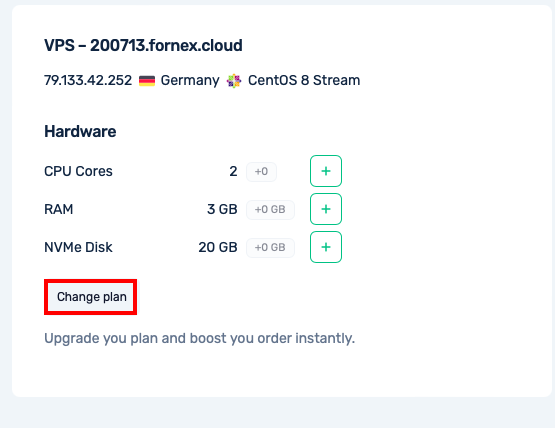Click the upgrade plan description text

[199, 338]
